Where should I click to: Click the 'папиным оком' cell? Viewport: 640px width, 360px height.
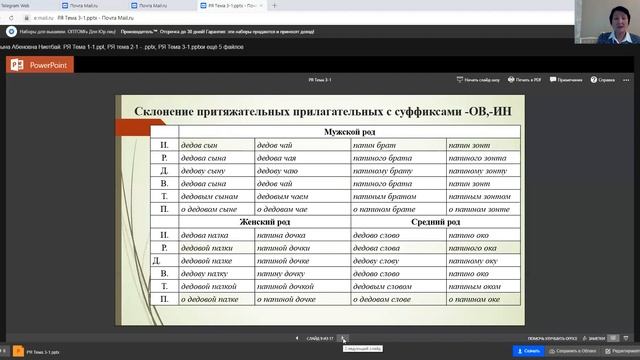coord(483,286)
